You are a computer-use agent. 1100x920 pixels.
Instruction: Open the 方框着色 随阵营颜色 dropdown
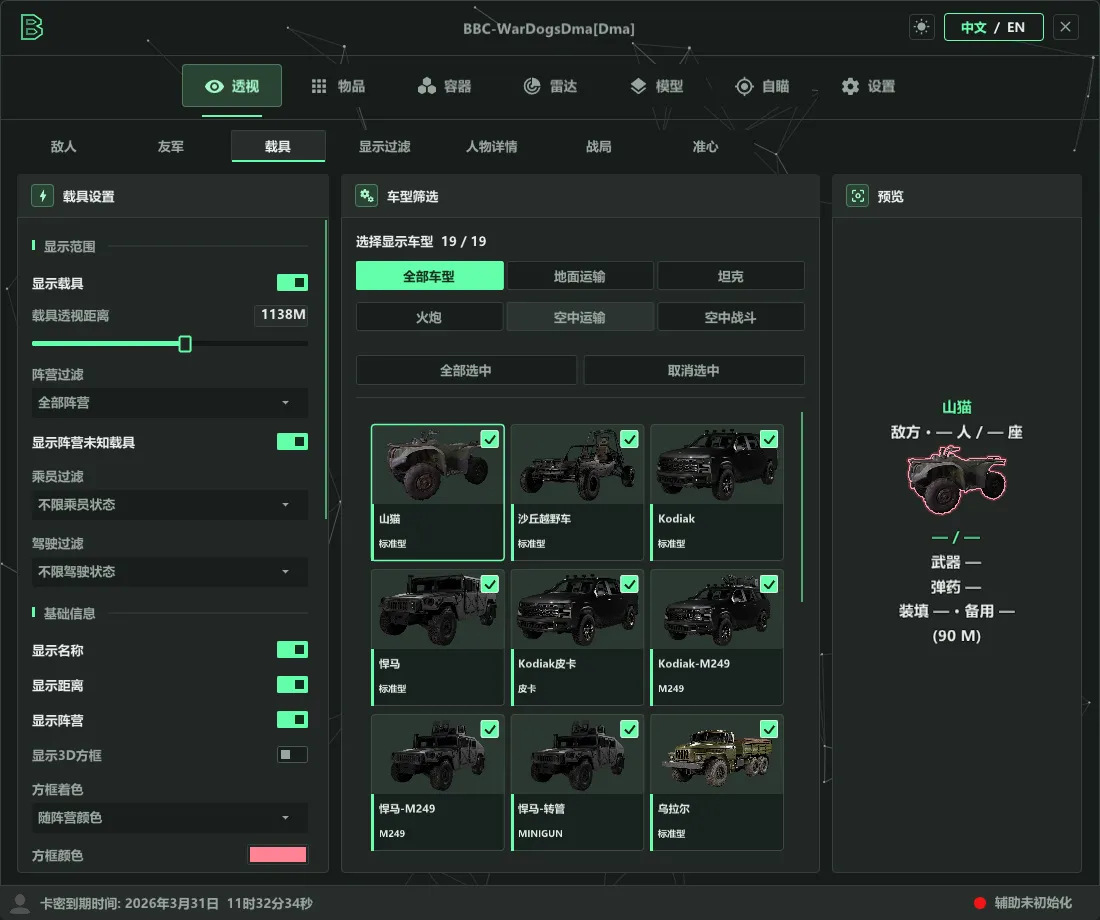(x=170, y=818)
